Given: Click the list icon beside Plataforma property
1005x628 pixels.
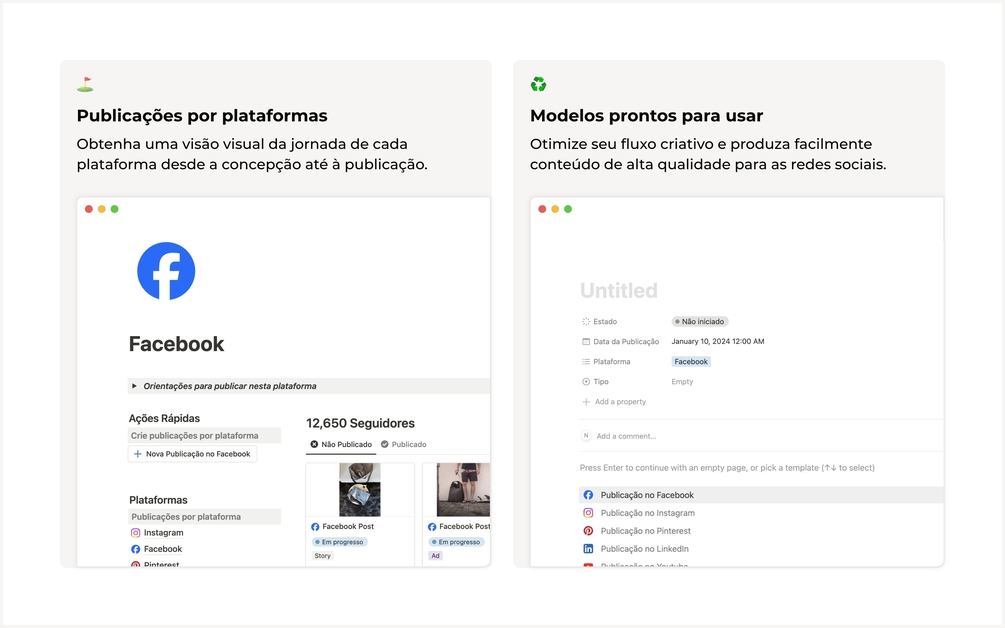Looking at the screenshot, I should [x=586, y=361].
